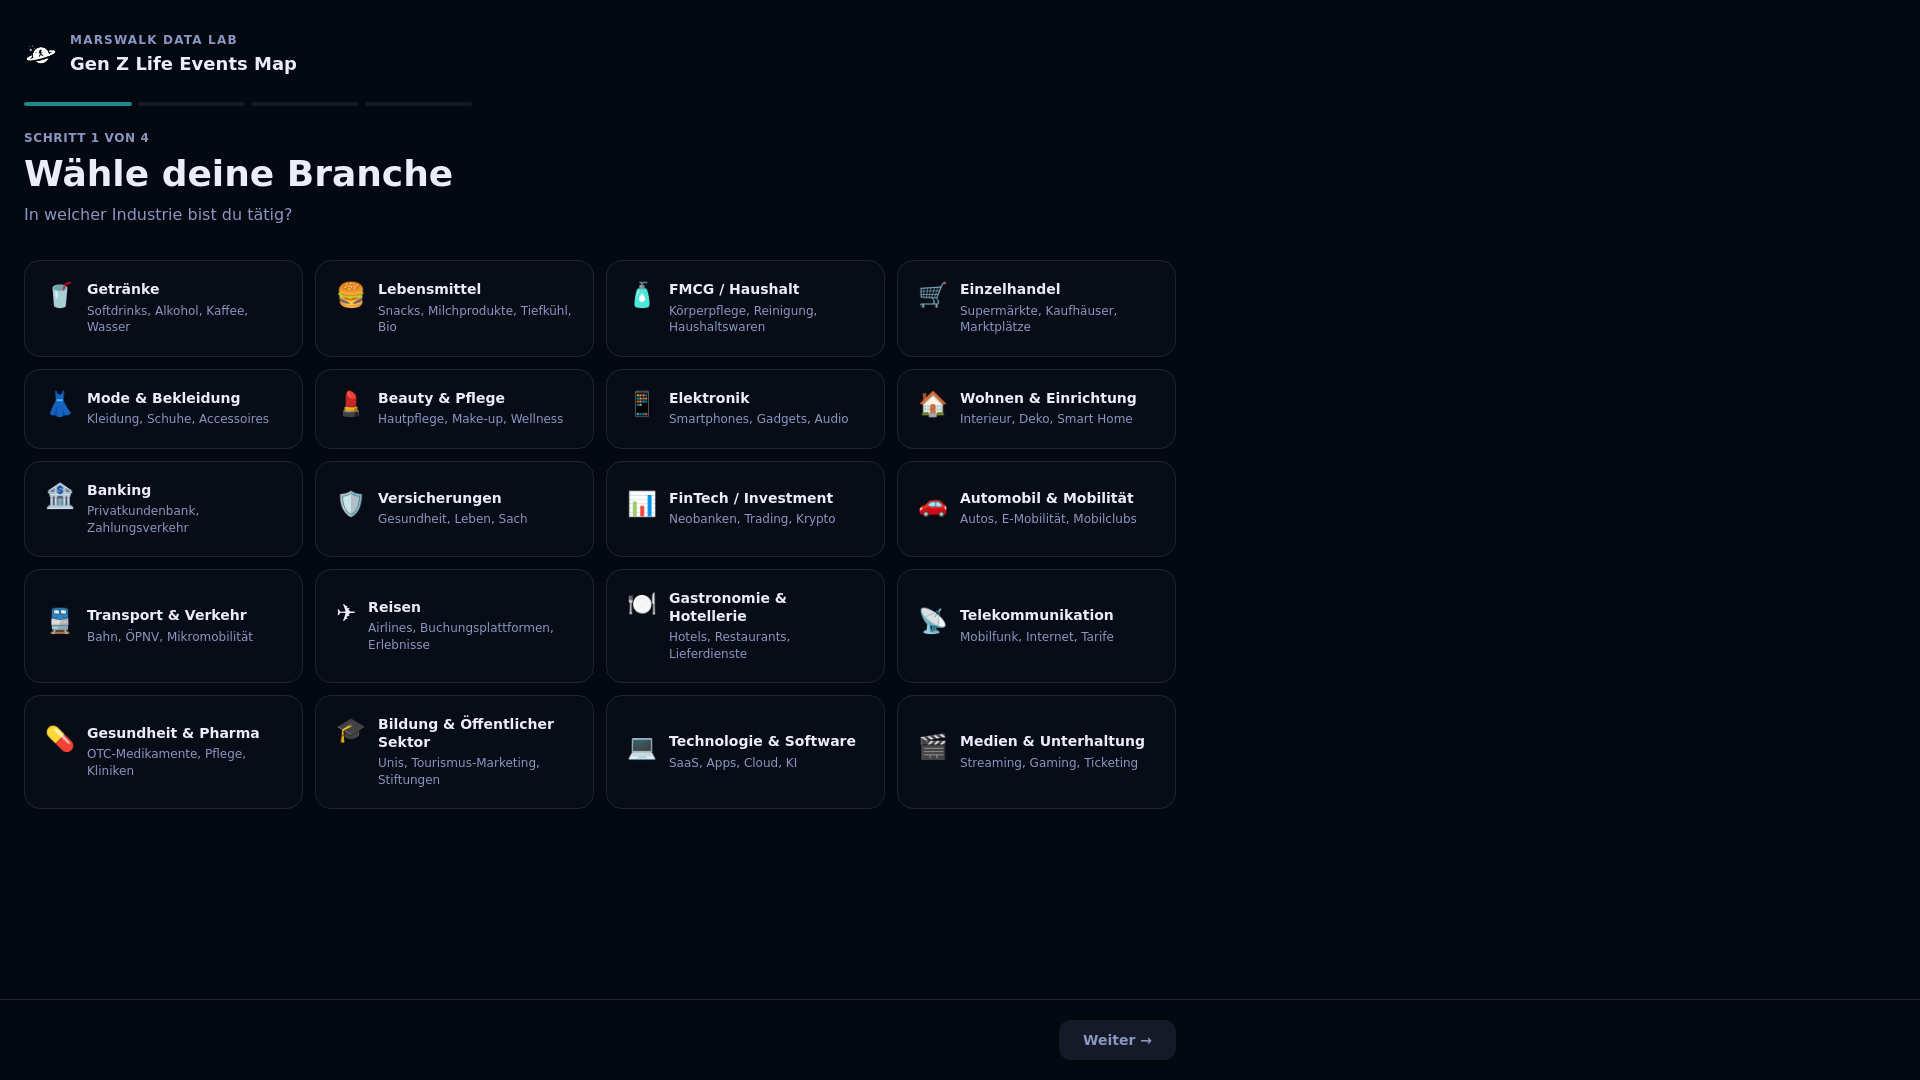This screenshot has height=1080, width=1920.
Task: Click the Einzelhandel shopping cart icon
Action: click(x=933, y=295)
